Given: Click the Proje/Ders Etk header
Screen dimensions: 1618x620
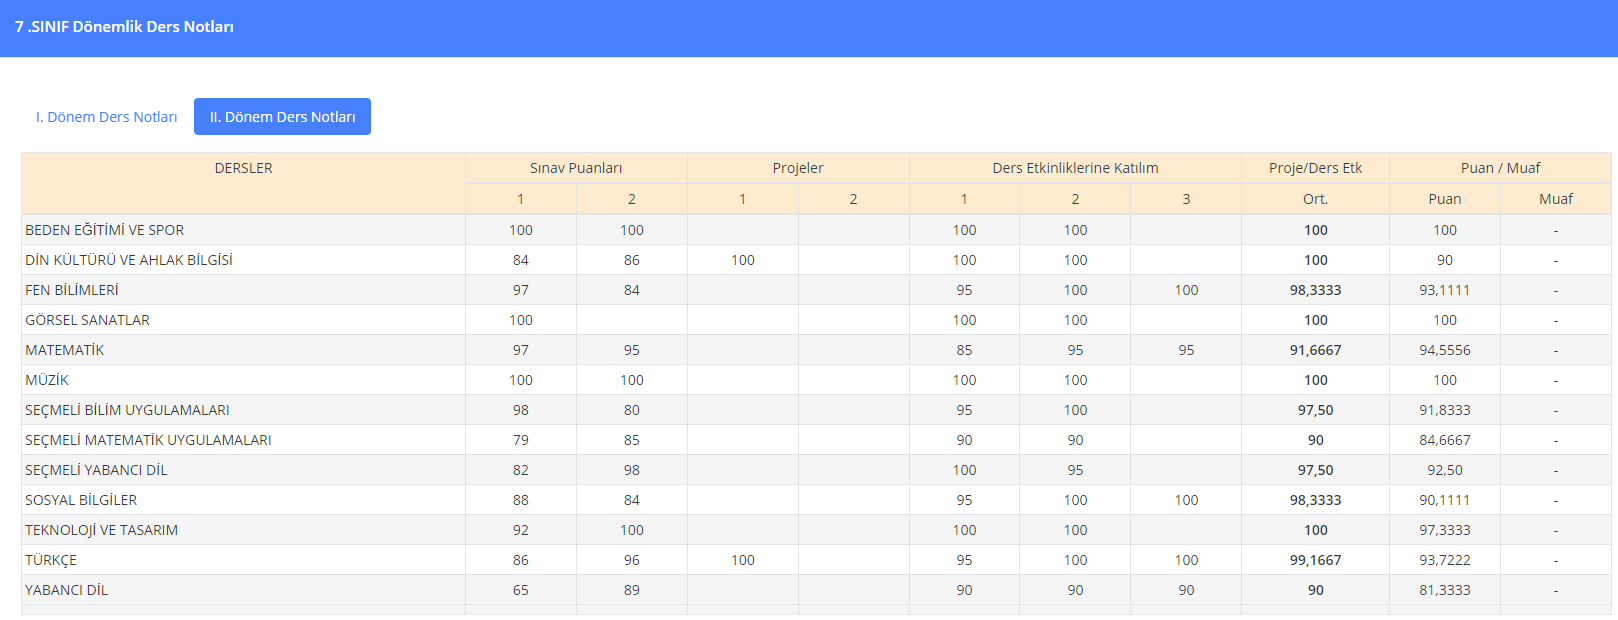Looking at the screenshot, I should tap(1315, 168).
